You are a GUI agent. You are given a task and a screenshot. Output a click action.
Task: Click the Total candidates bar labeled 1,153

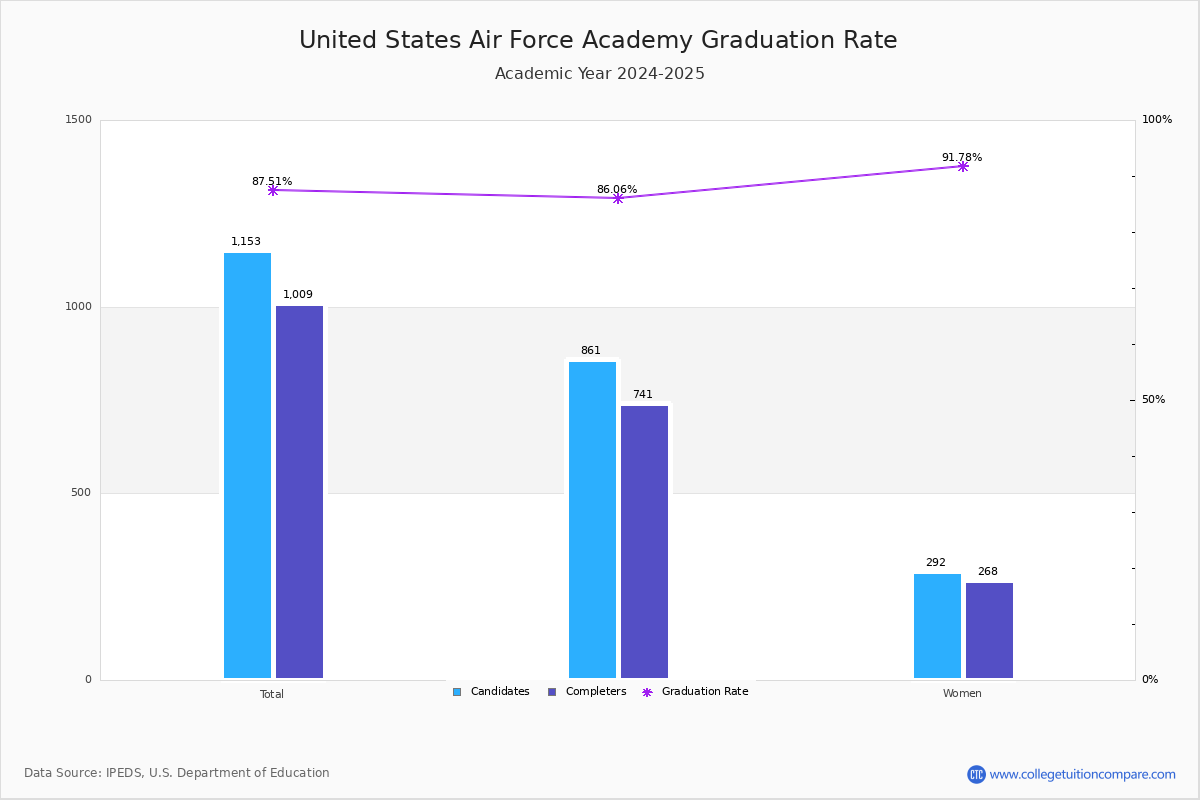(x=247, y=465)
